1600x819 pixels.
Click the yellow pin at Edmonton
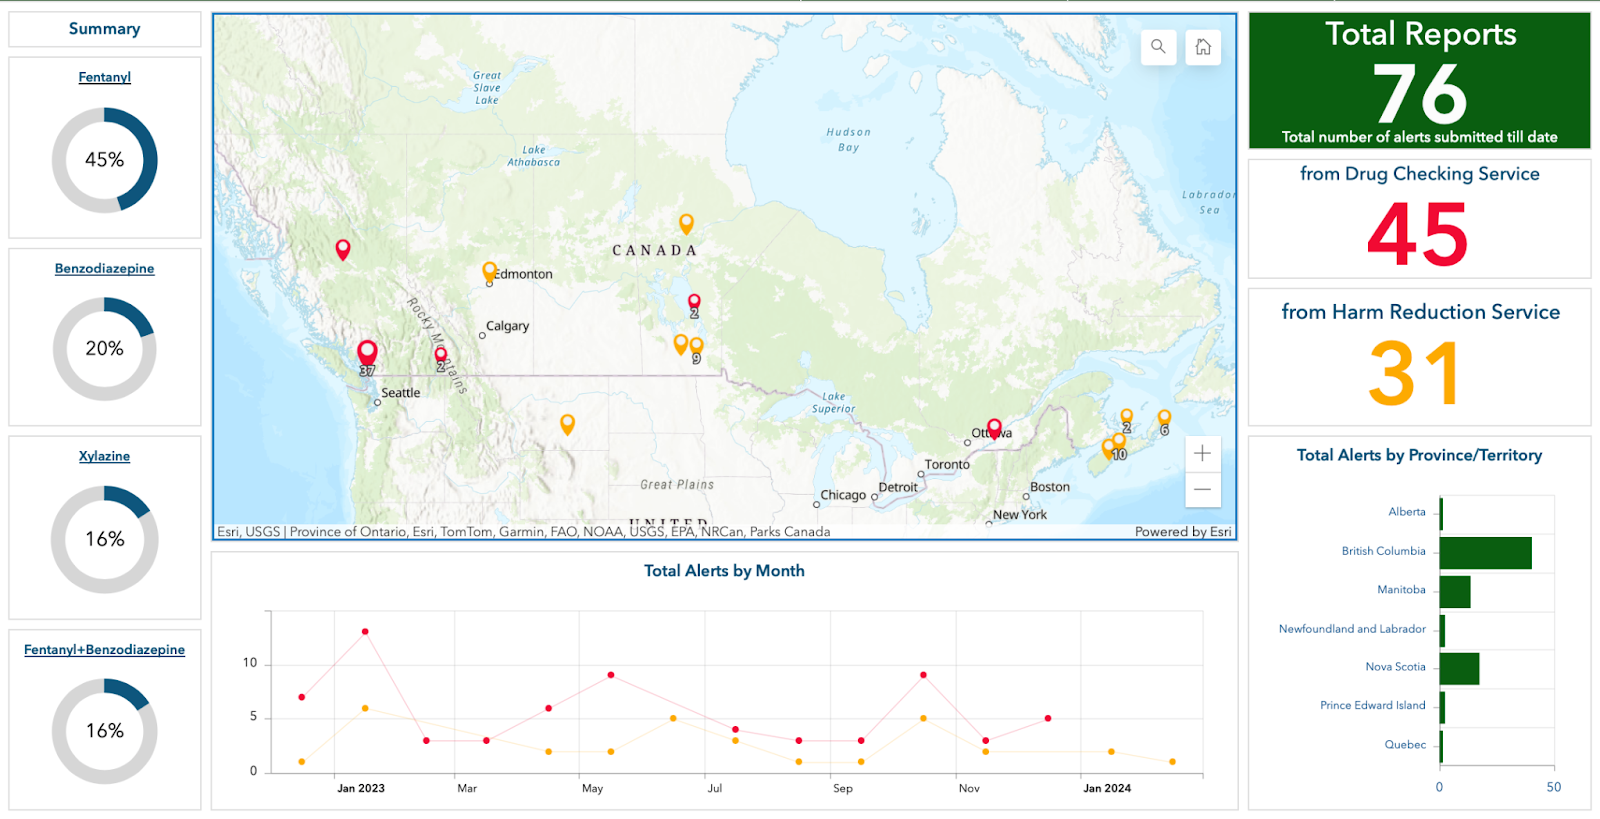pos(489,271)
